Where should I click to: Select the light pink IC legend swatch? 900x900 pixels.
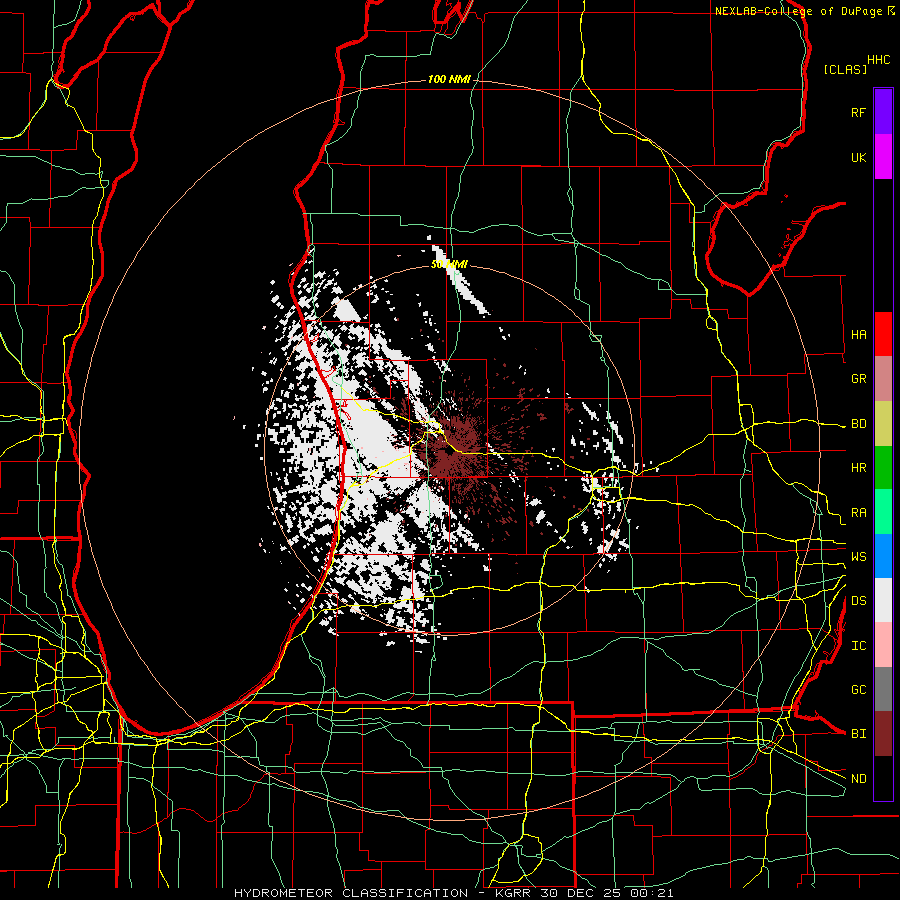click(883, 645)
